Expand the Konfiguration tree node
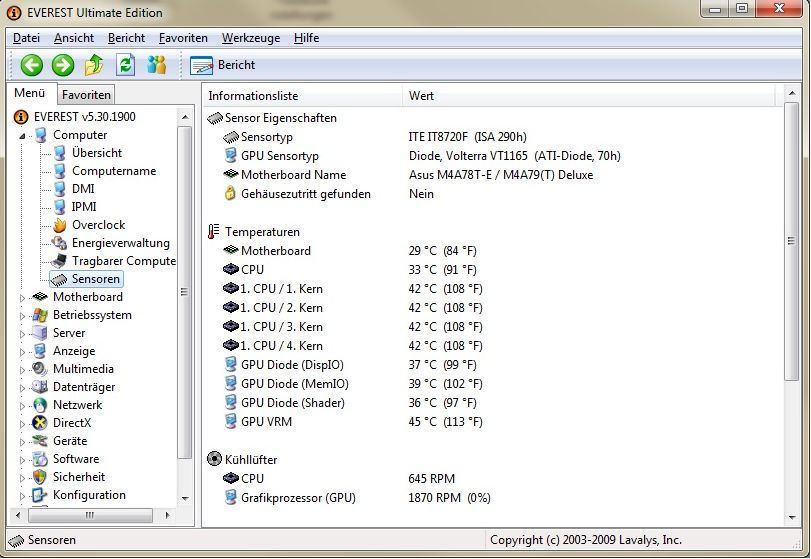Screen dimensions: 811x559 pos(22,496)
